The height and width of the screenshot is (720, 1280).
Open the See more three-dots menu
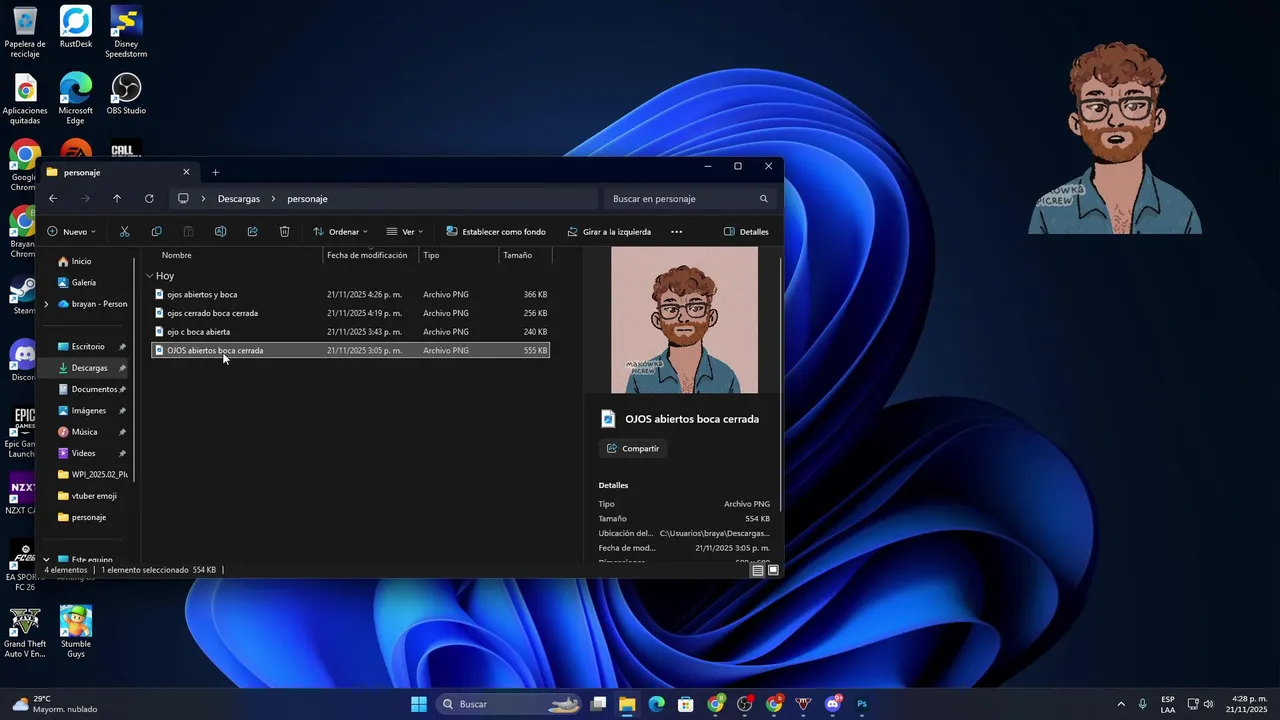point(676,231)
